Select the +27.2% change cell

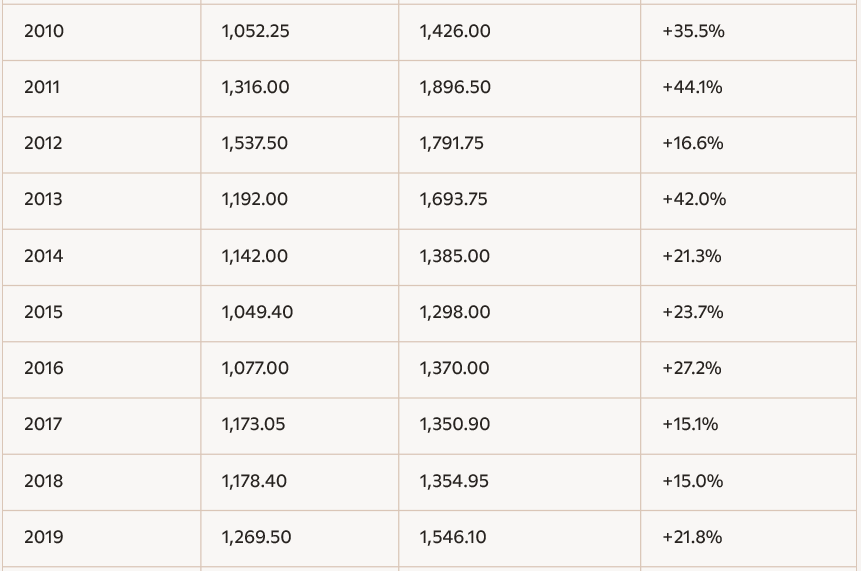click(x=691, y=368)
